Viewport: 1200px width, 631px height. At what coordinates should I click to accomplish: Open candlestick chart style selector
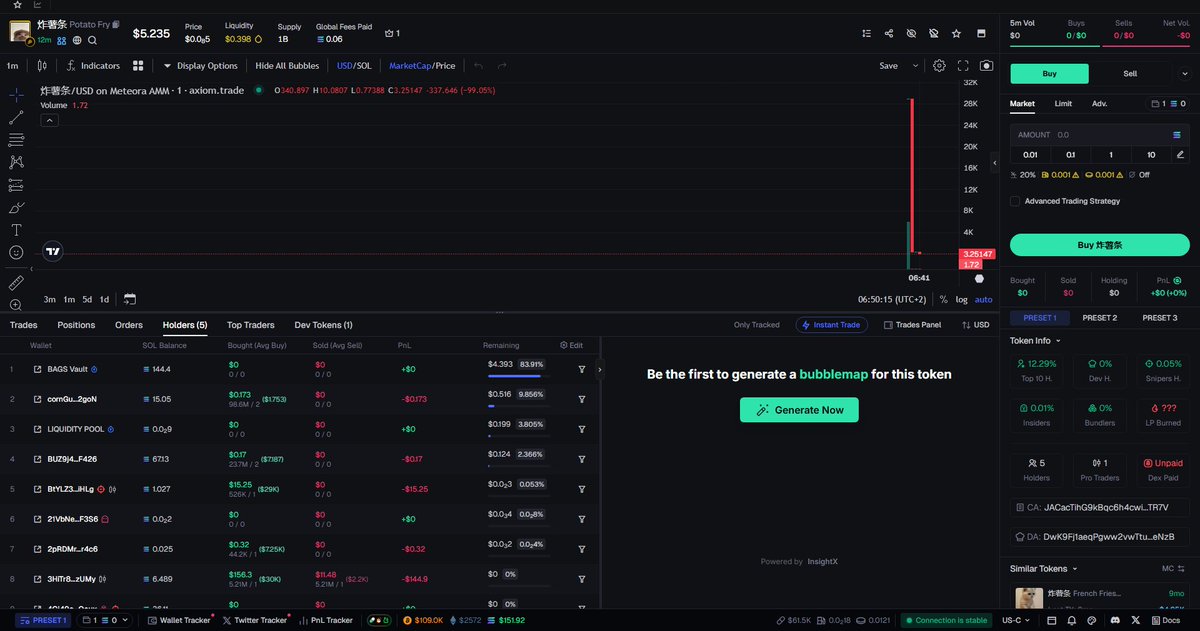tap(41, 66)
